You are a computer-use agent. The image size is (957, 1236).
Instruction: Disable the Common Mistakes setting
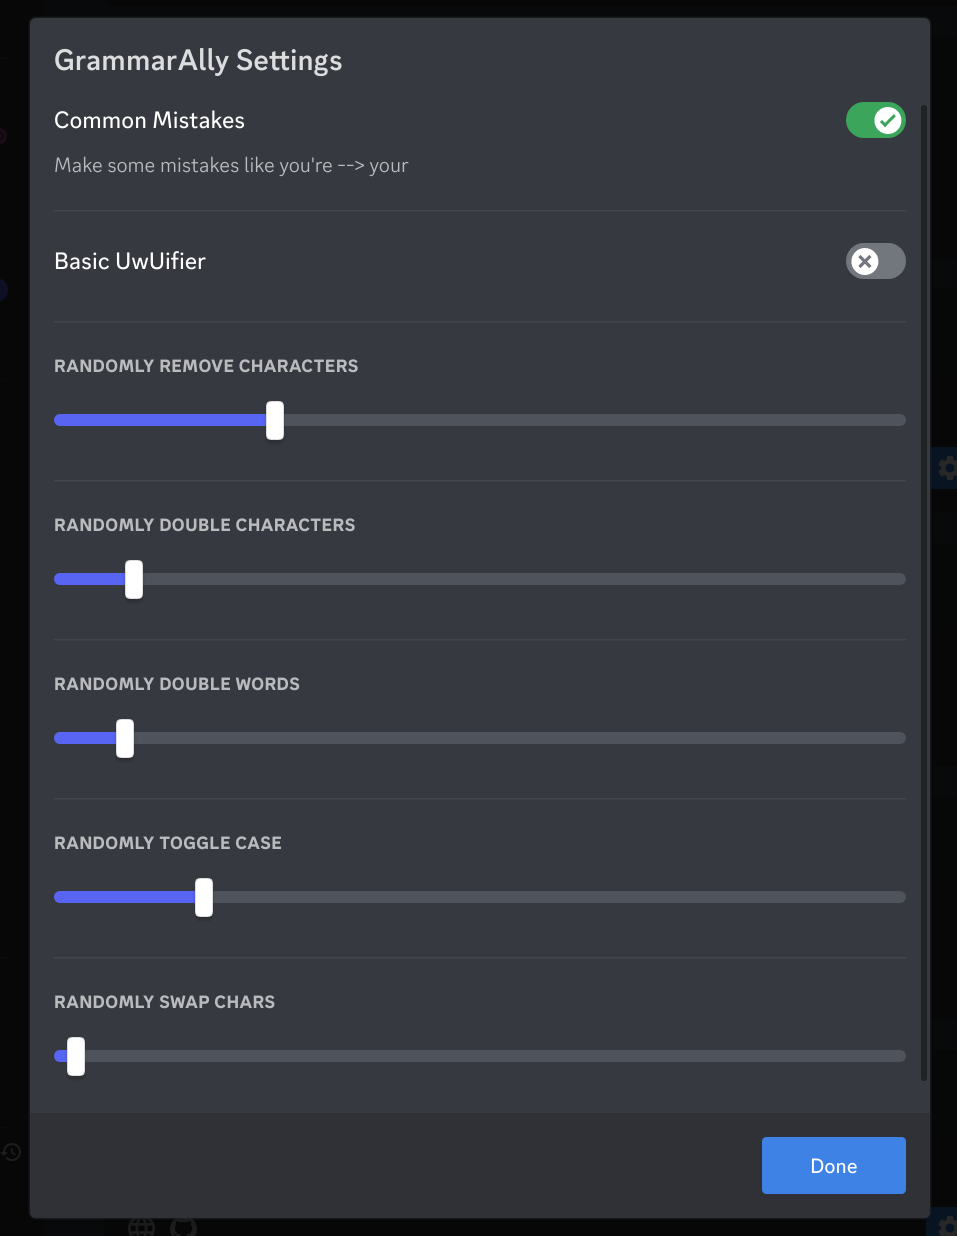(x=875, y=120)
